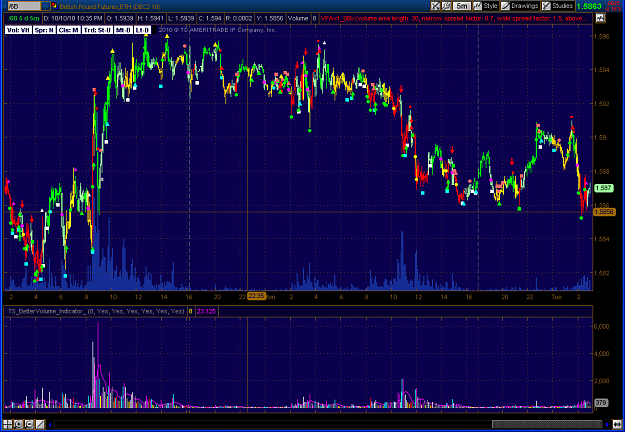The height and width of the screenshot is (432, 625).
Task: Open the symbol selector dropdown arrow
Action: [x=45, y=6]
